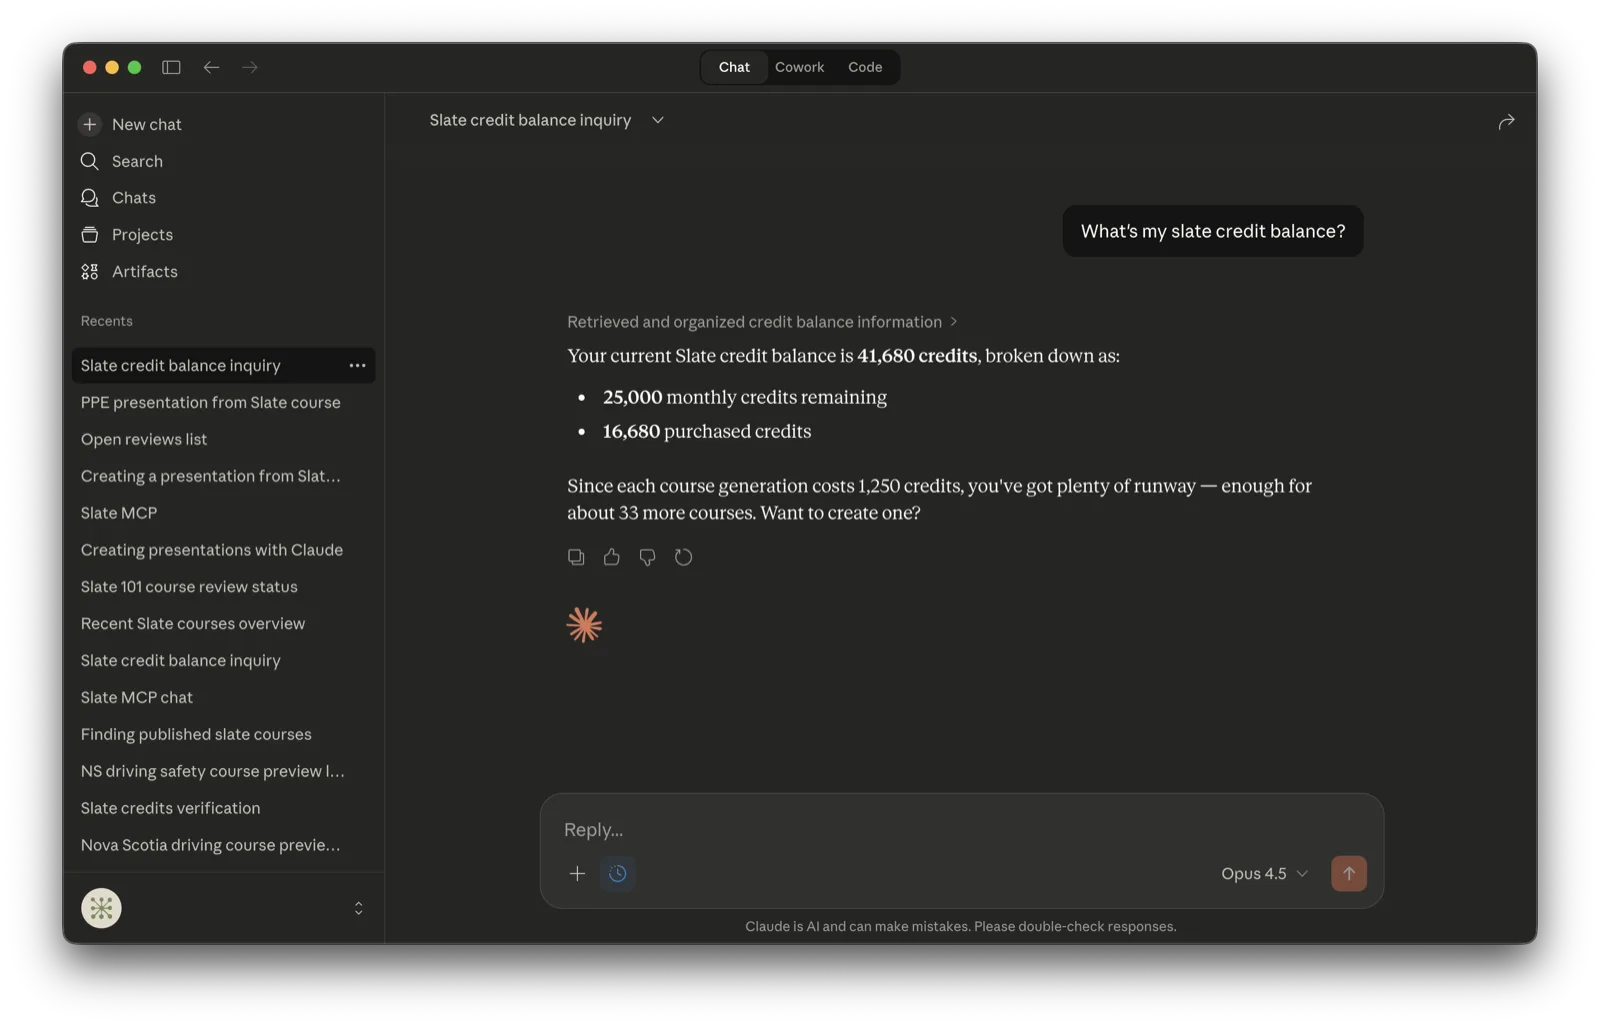Click the '41,680 credits' total in the response

click(917, 356)
